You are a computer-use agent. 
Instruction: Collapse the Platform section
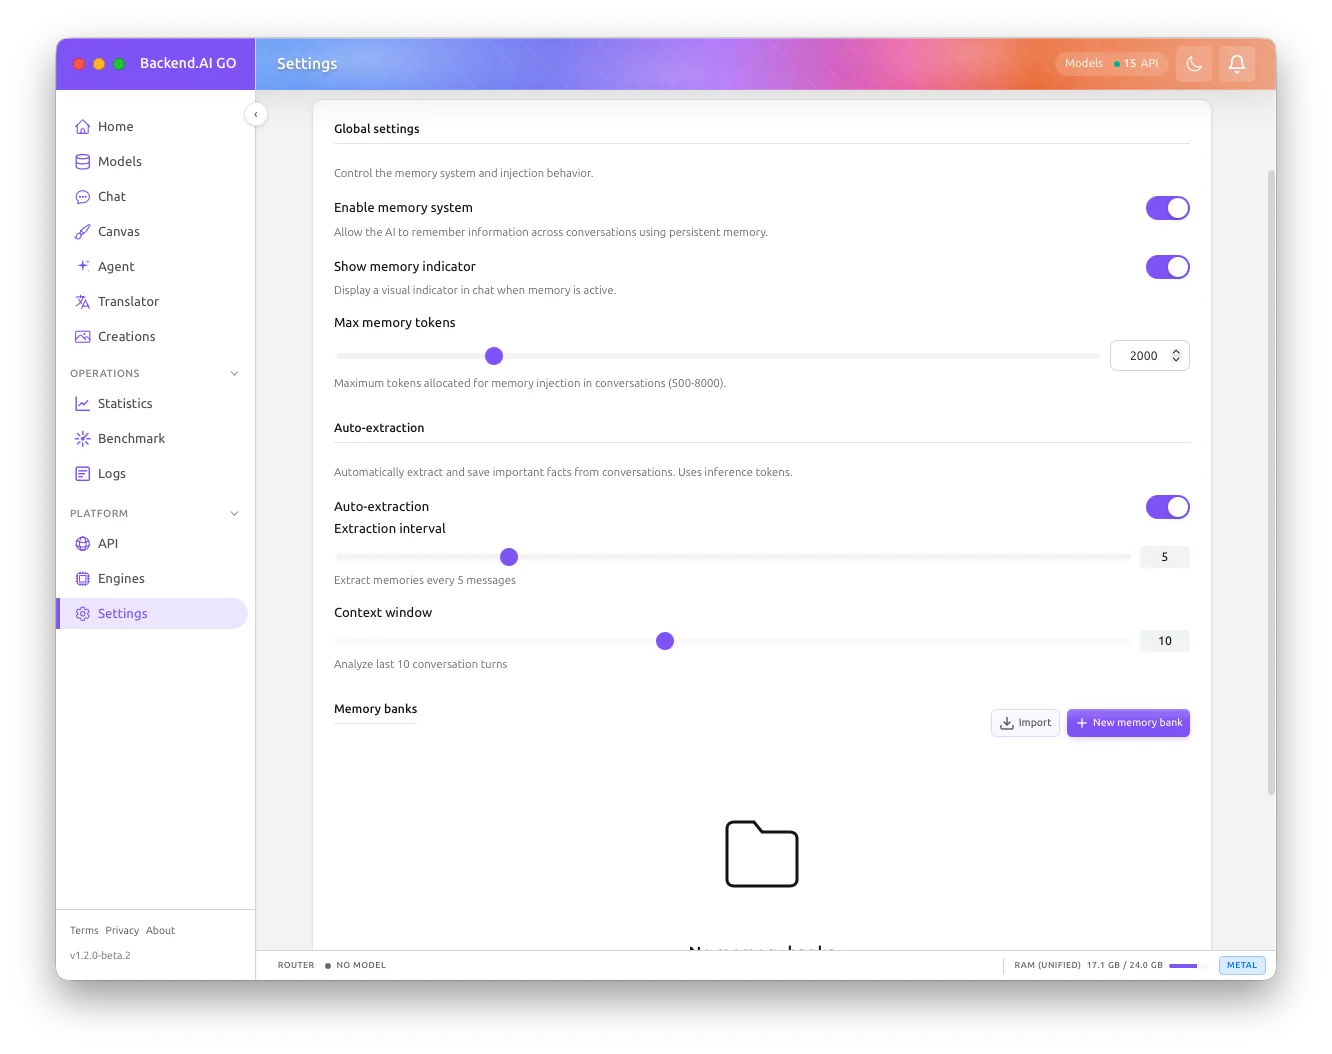(234, 513)
